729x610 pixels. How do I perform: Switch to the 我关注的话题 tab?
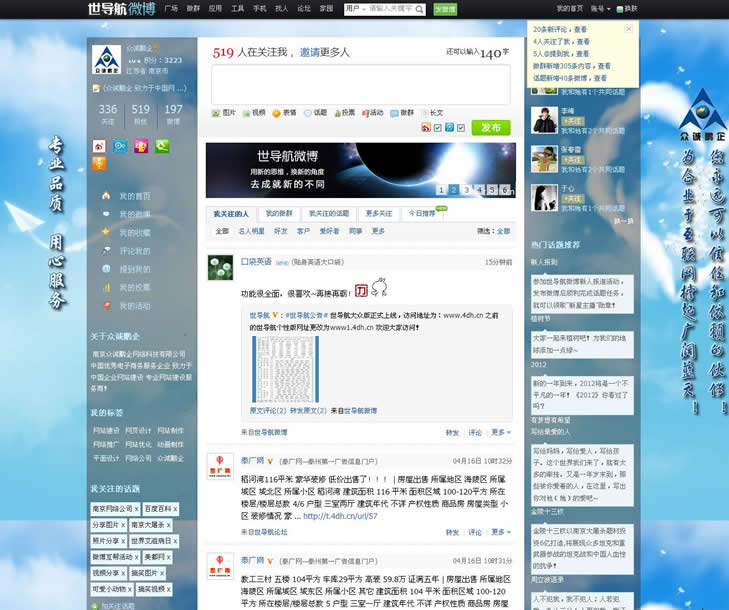click(x=329, y=213)
